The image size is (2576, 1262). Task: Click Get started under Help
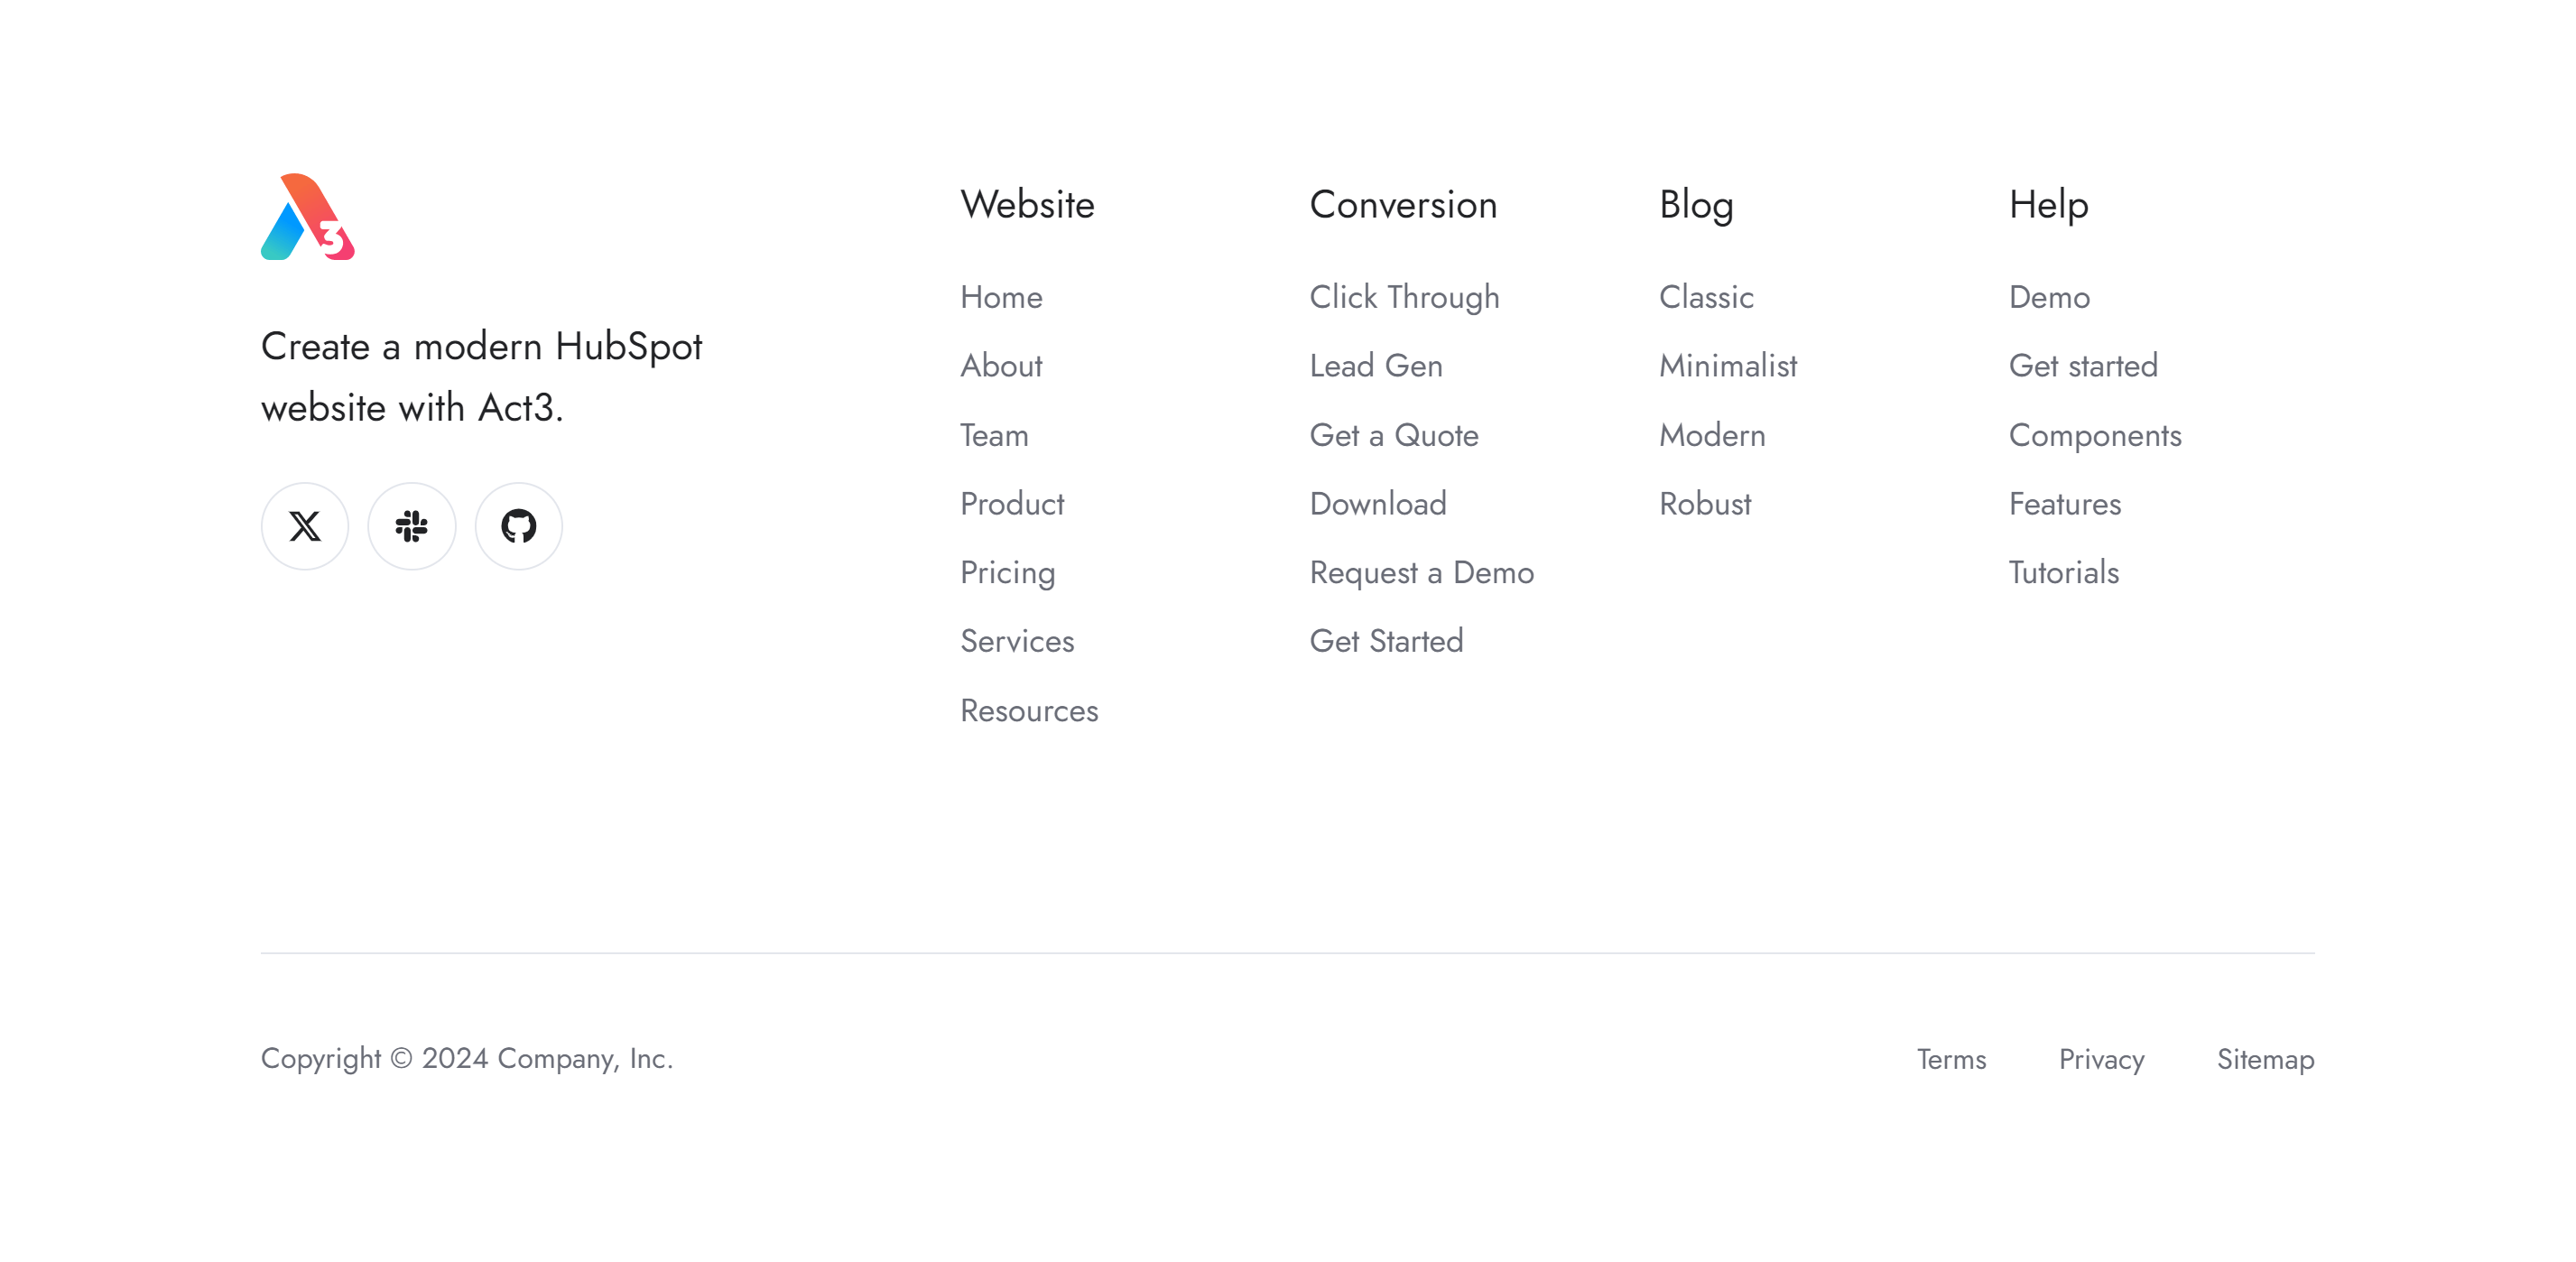tap(2083, 366)
